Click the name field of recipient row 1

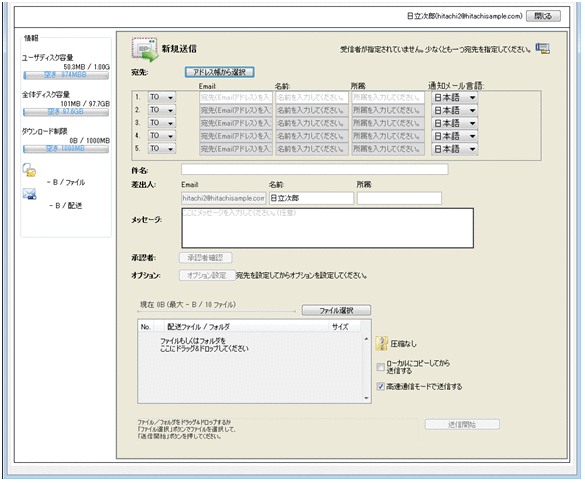312,98
